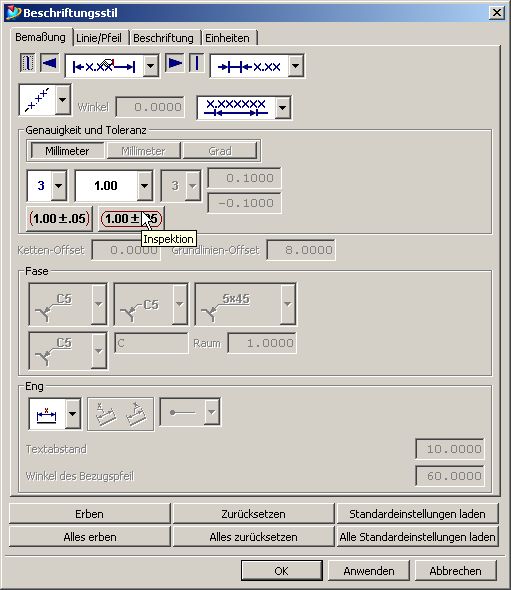Image resolution: width=511 pixels, height=590 pixels.
Task: Toggle the left-pointing arrowhead icon
Action: [x=49, y=62]
